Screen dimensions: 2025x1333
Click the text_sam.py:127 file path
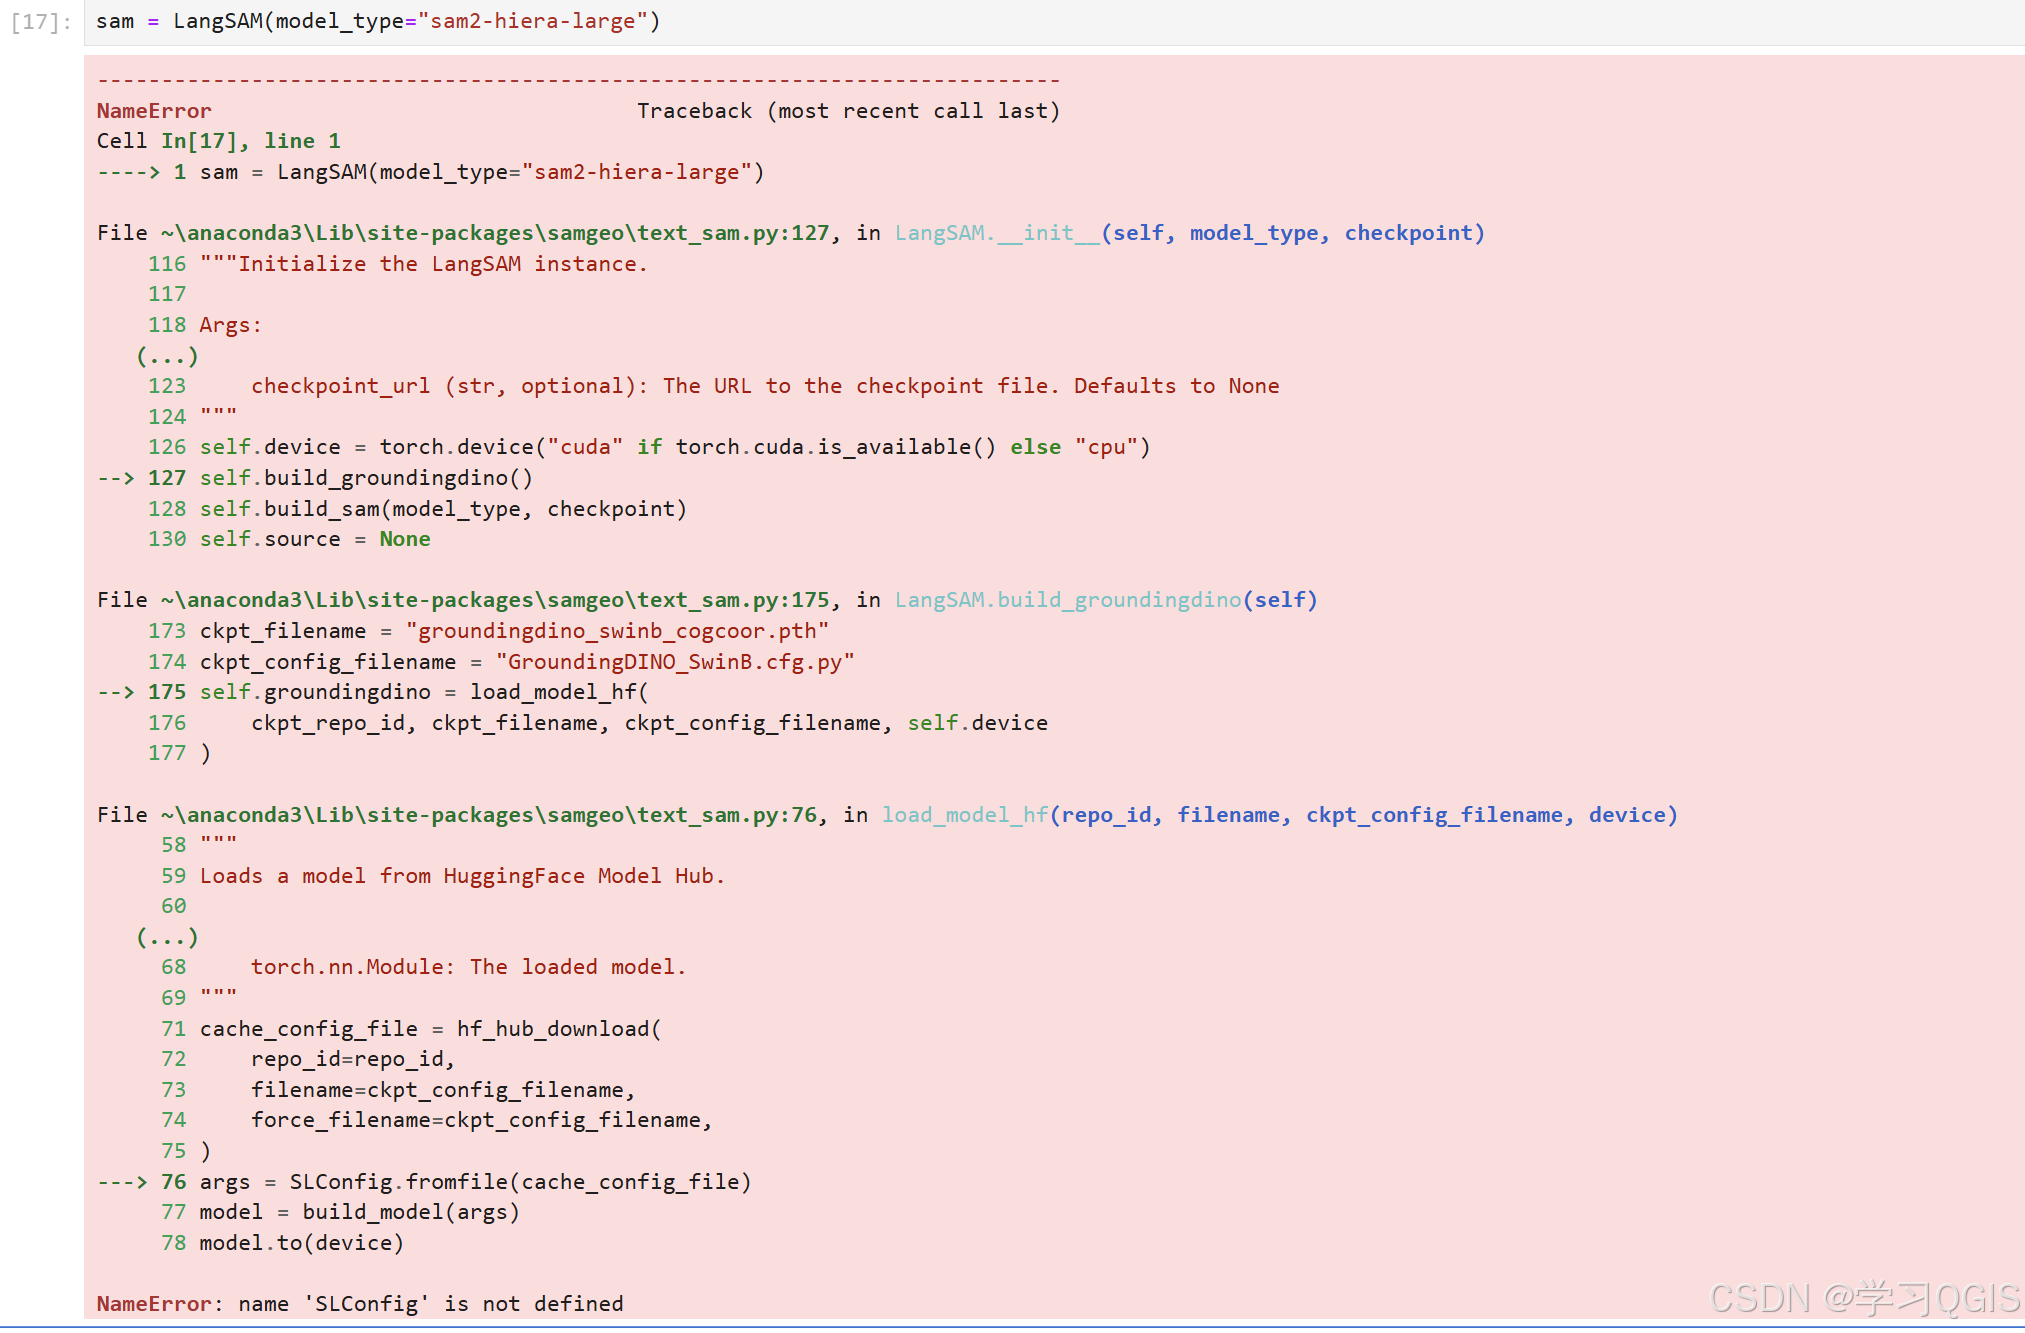[x=495, y=233]
